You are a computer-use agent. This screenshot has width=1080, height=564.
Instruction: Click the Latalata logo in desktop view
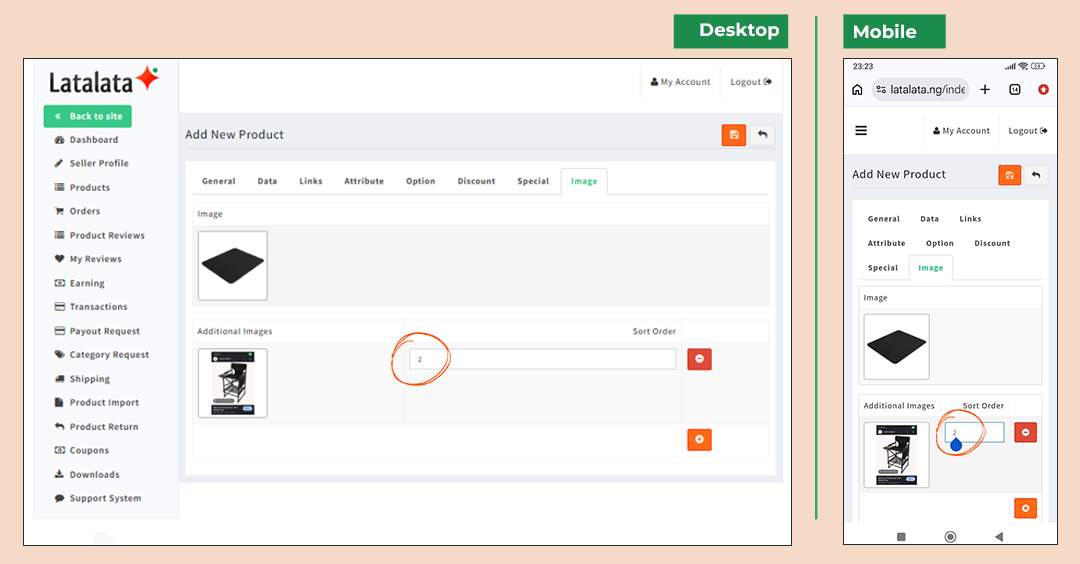pyautogui.click(x=104, y=81)
